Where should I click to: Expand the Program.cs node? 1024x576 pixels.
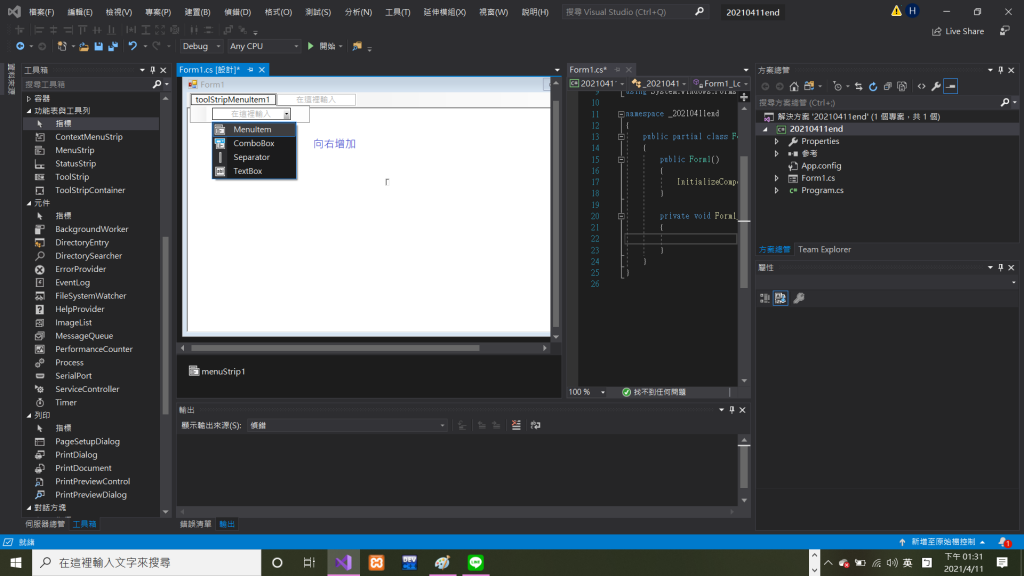click(776, 191)
